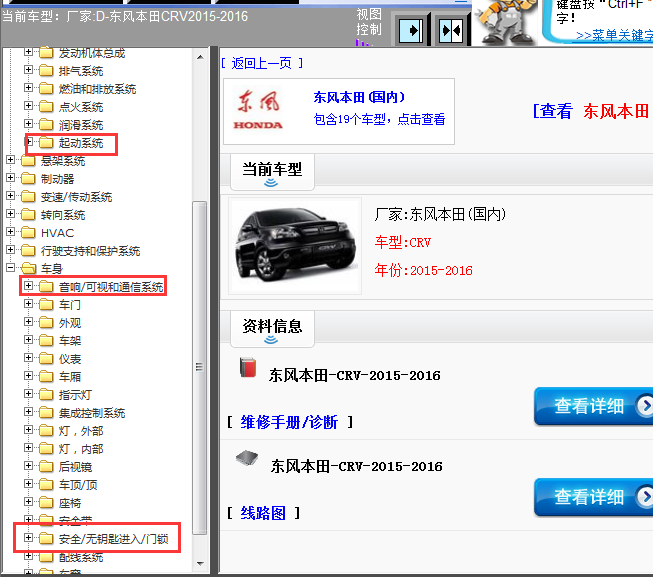
Task: Click 查看详细 button for 维修手册/诊断
Action: coord(593,406)
